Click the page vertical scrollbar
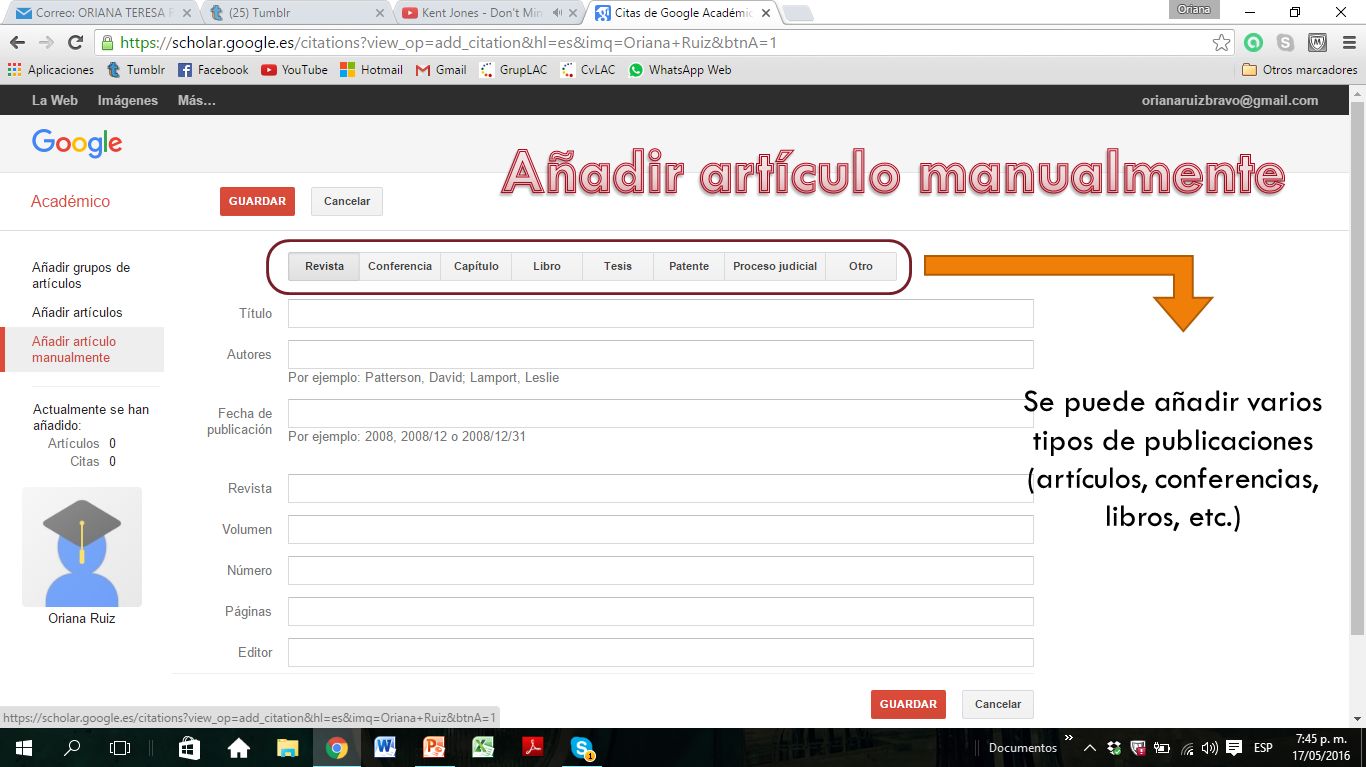This screenshot has width=1366, height=767. [1357, 370]
